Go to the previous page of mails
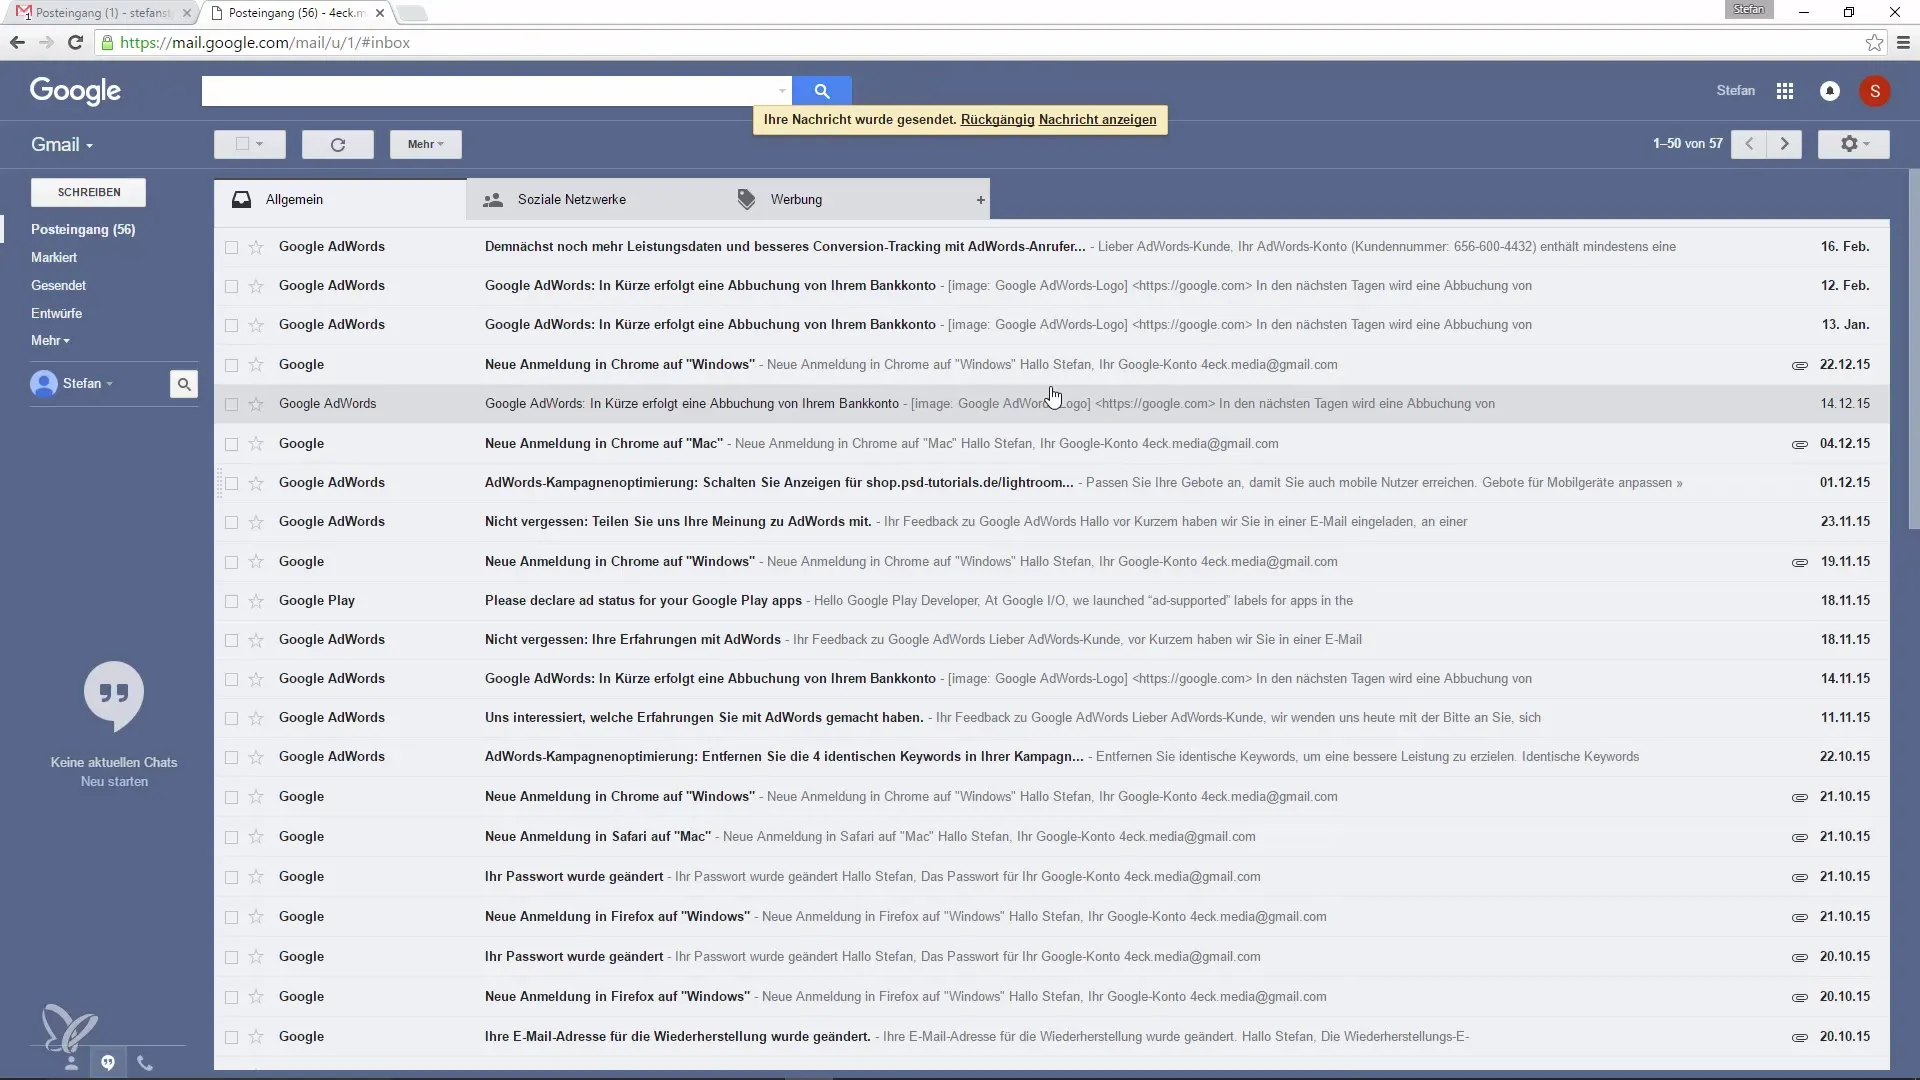Image resolution: width=1920 pixels, height=1080 pixels. pos(1749,144)
